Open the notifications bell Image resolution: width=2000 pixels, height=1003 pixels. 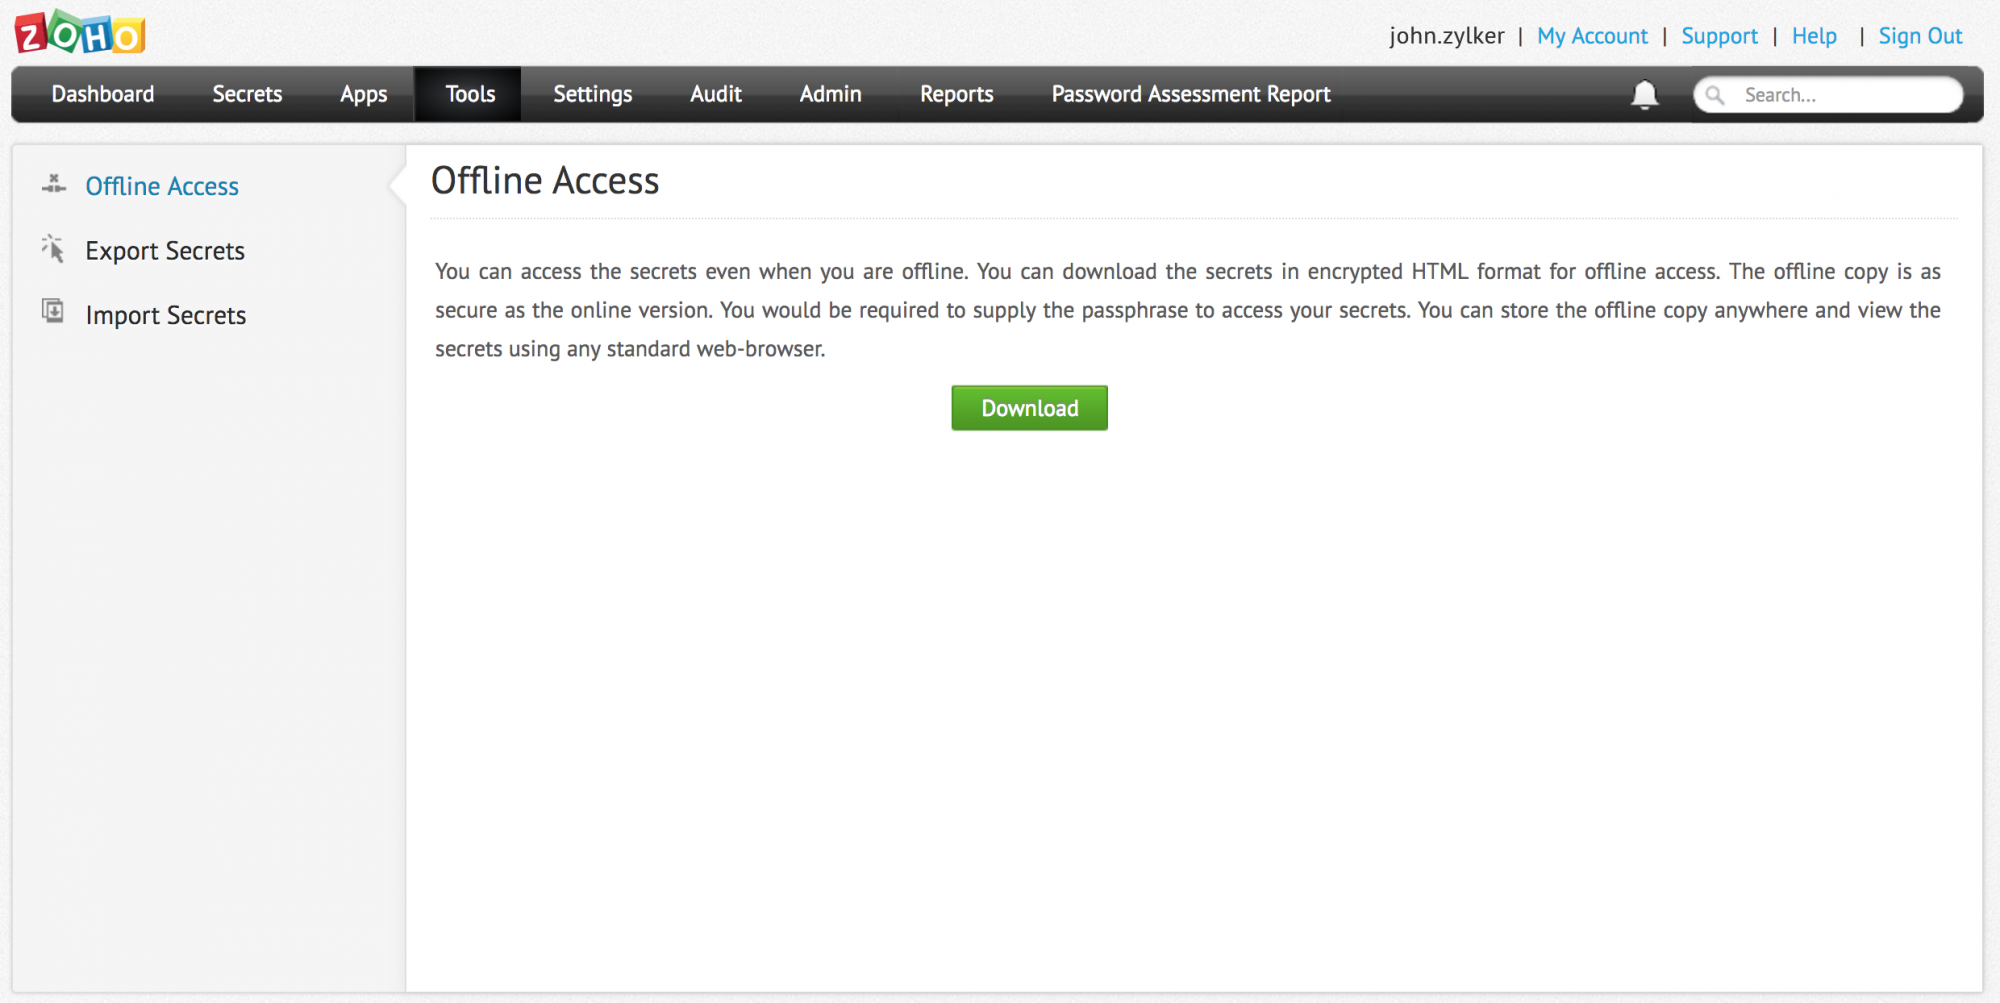click(x=1644, y=95)
